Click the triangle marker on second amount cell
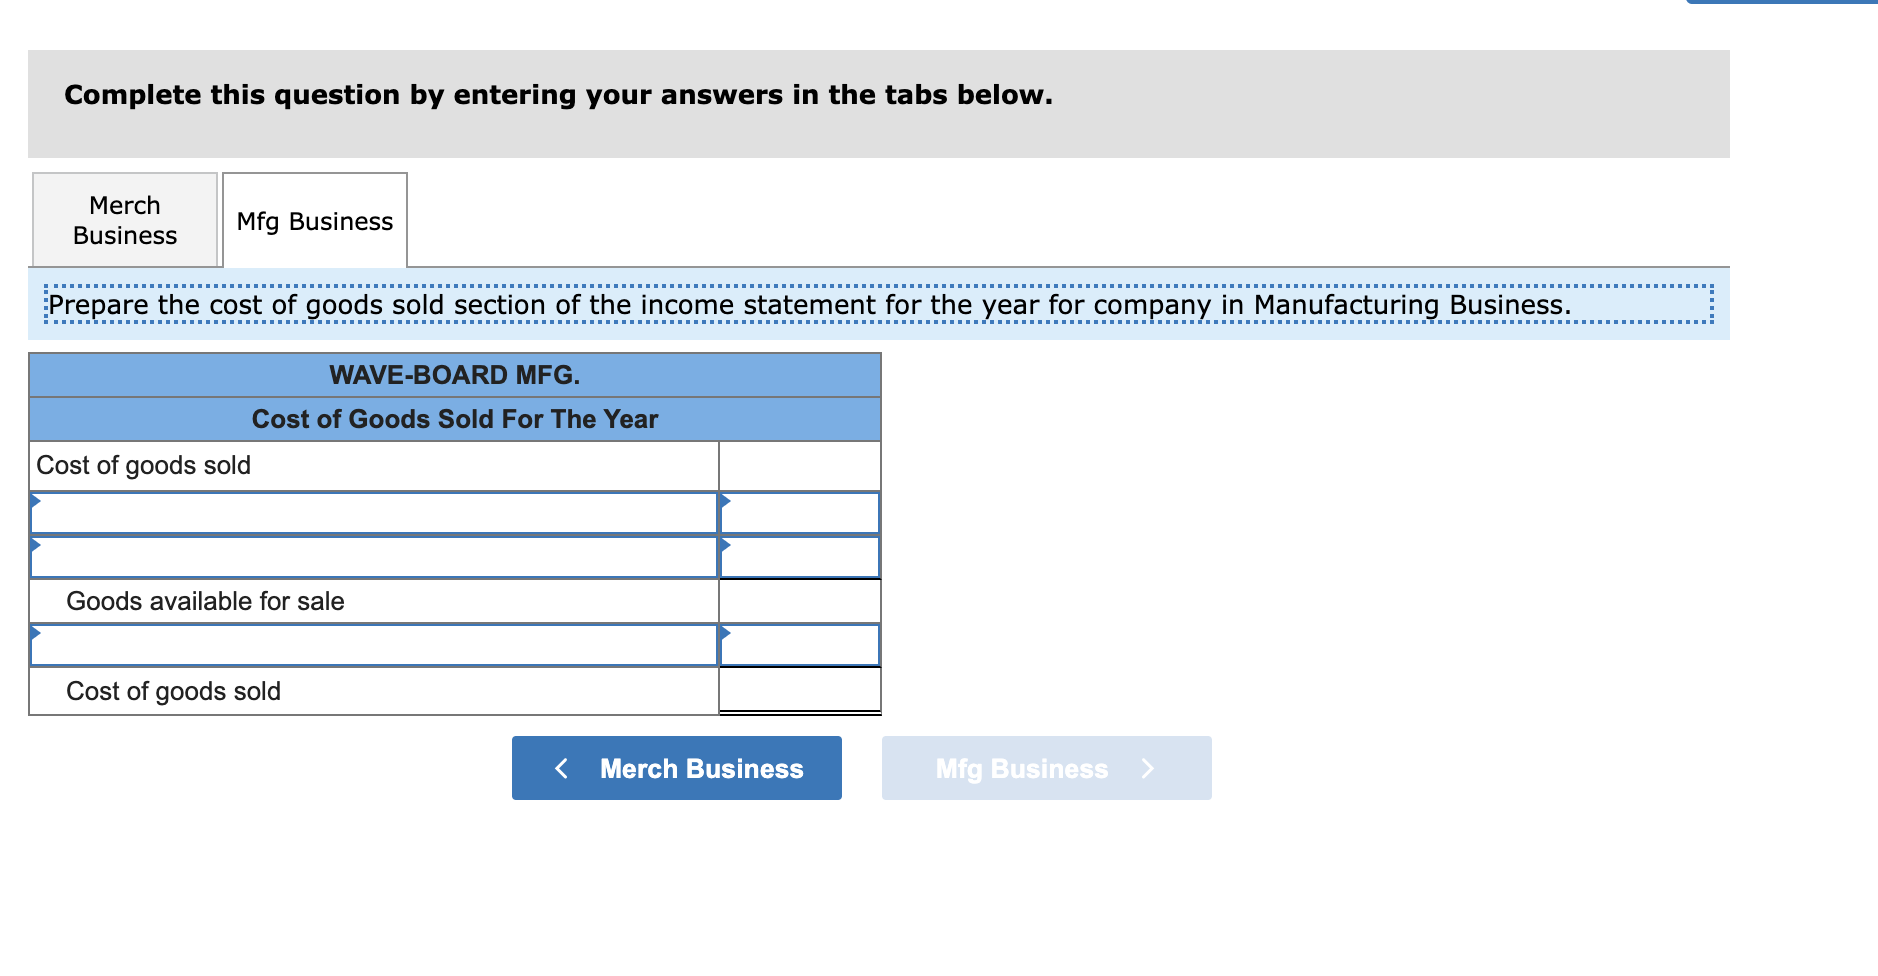The width and height of the screenshot is (1878, 976). (724, 544)
